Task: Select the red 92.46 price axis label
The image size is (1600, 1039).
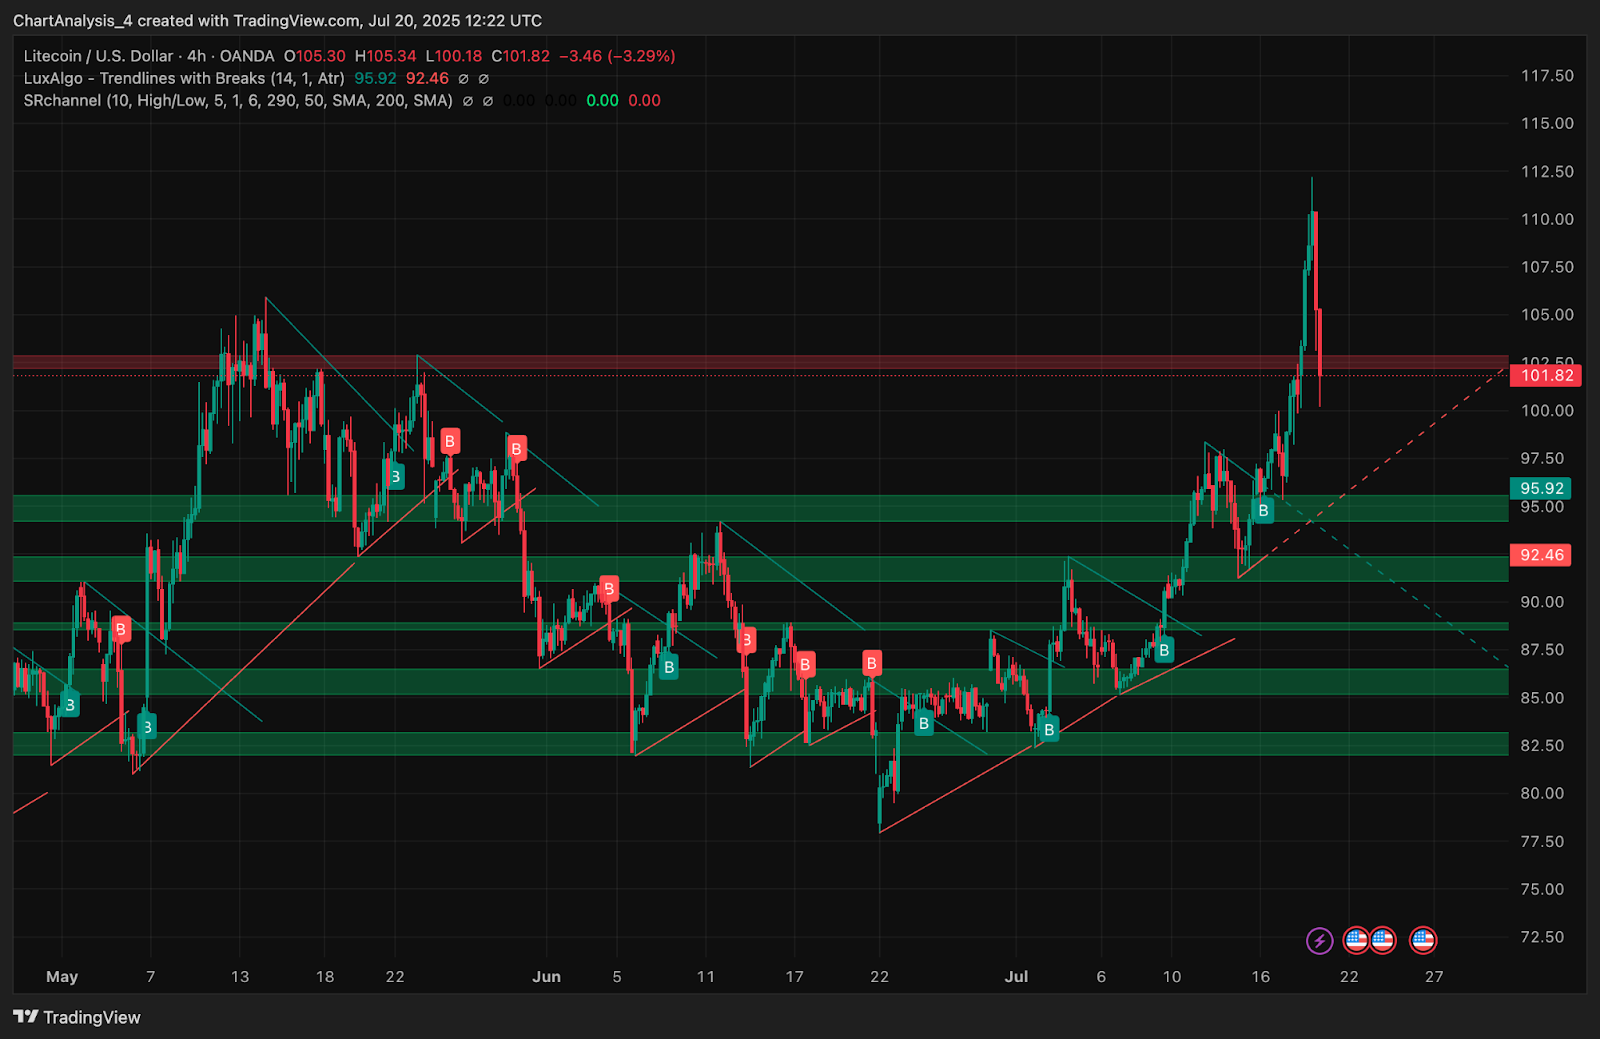Action: click(x=1540, y=555)
